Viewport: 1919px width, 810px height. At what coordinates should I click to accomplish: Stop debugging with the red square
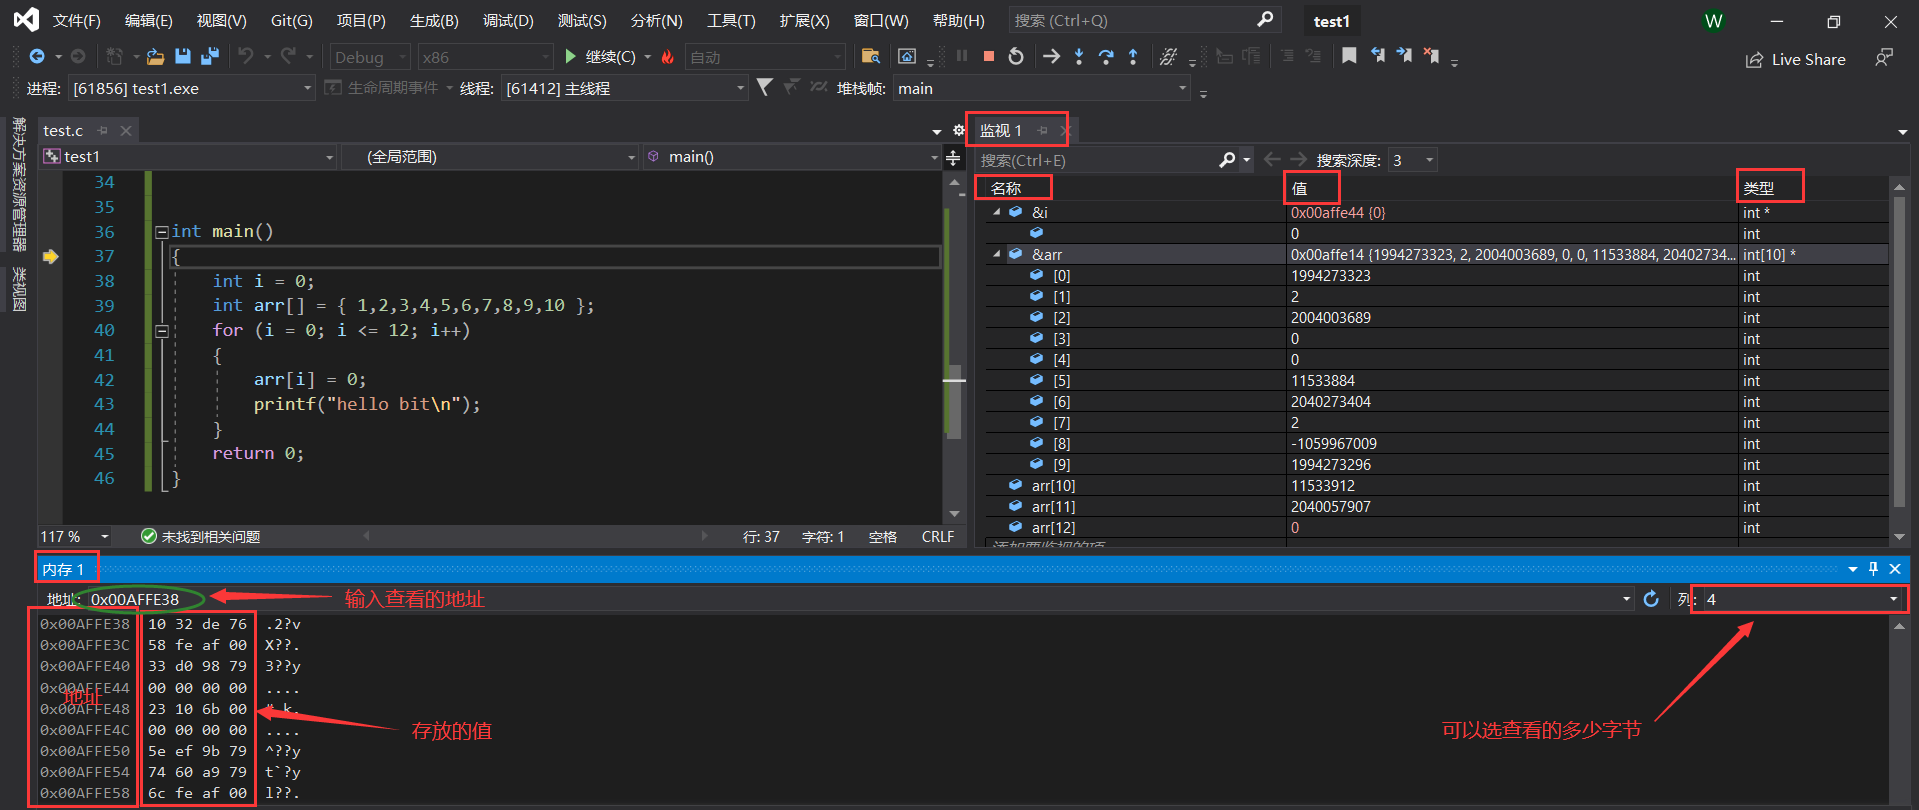988,57
